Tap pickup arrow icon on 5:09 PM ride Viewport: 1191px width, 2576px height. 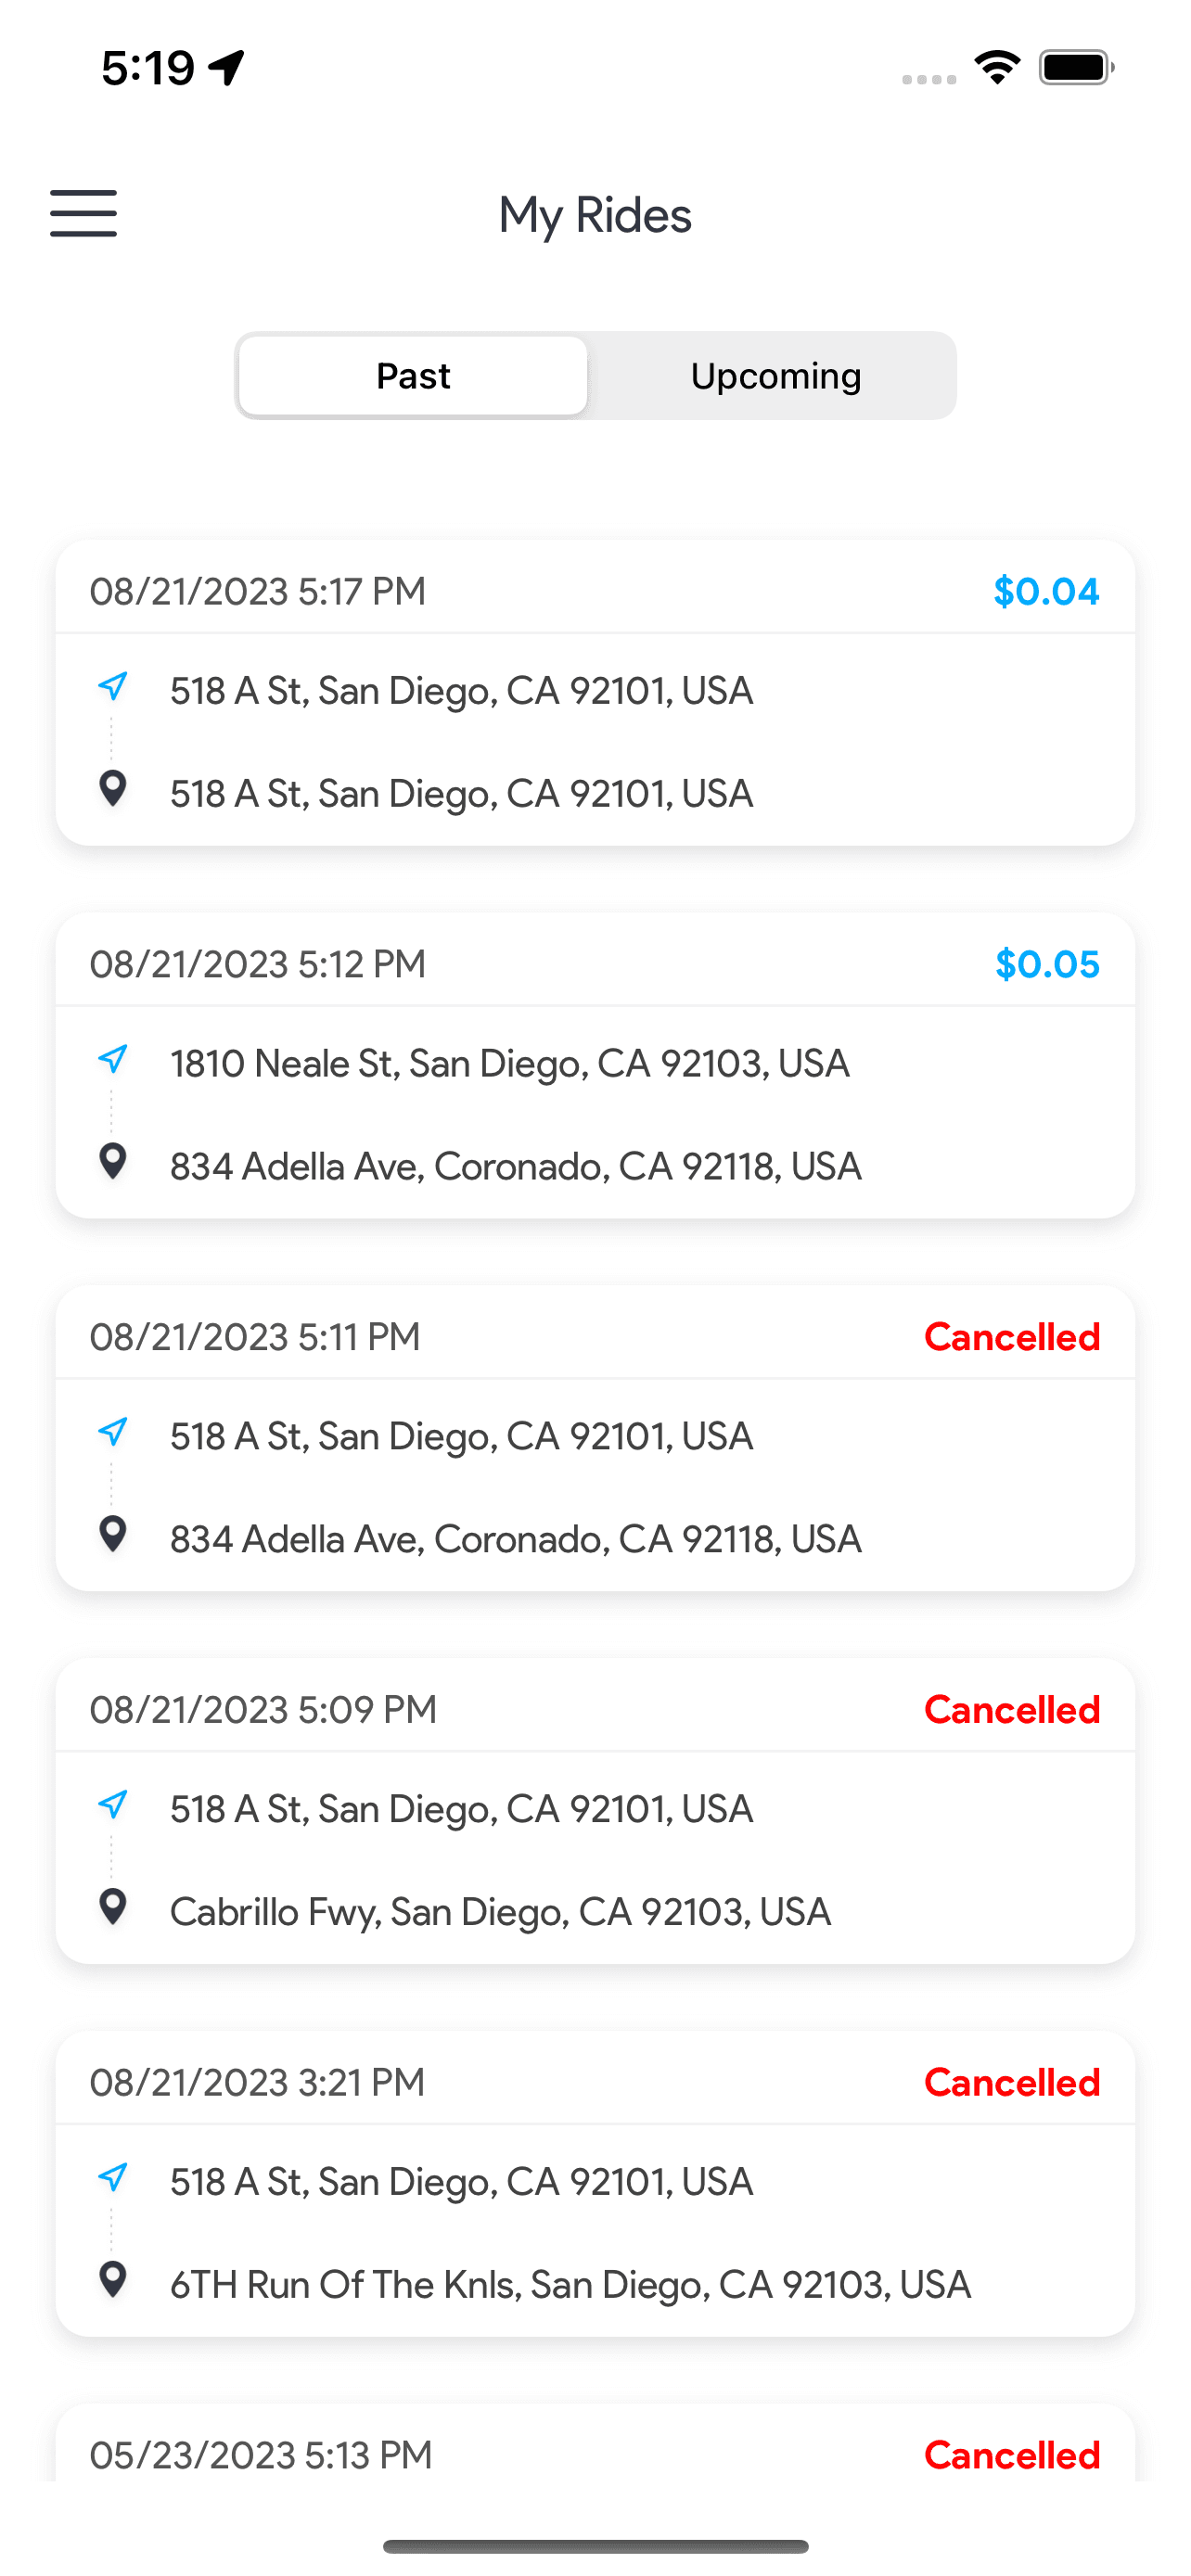(113, 1805)
